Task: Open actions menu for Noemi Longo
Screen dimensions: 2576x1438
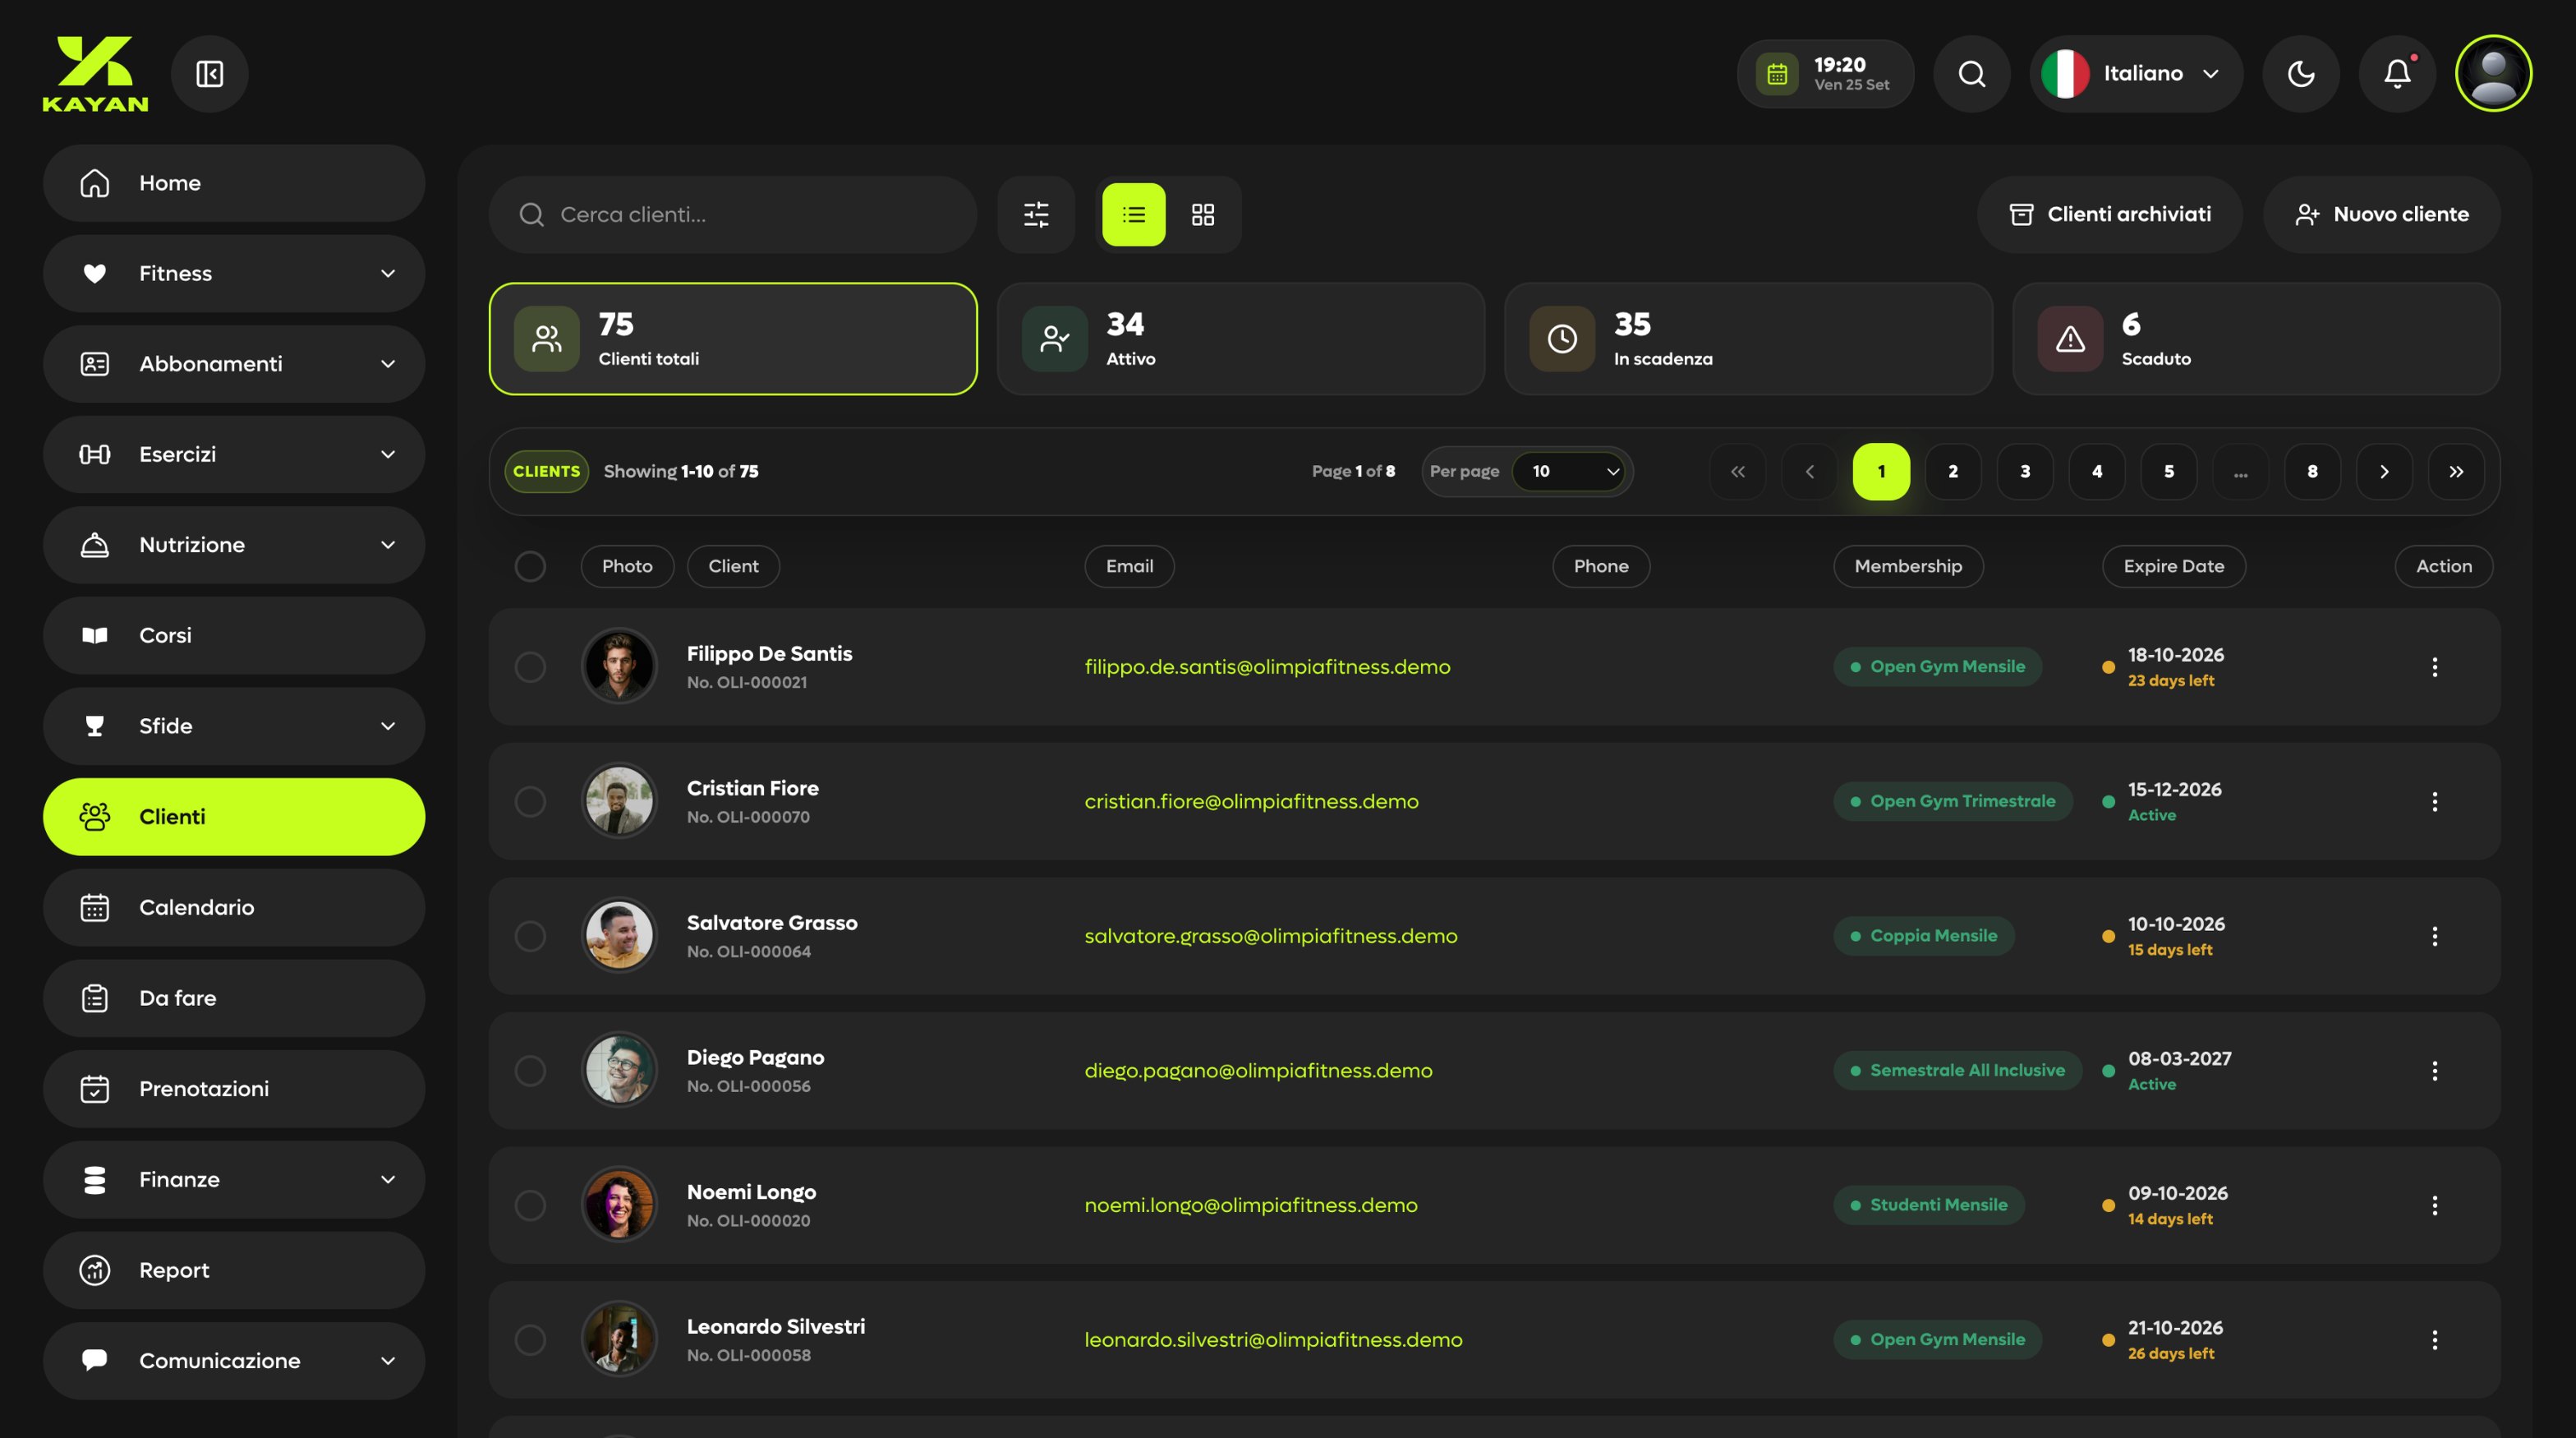Action: [2434, 1205]
